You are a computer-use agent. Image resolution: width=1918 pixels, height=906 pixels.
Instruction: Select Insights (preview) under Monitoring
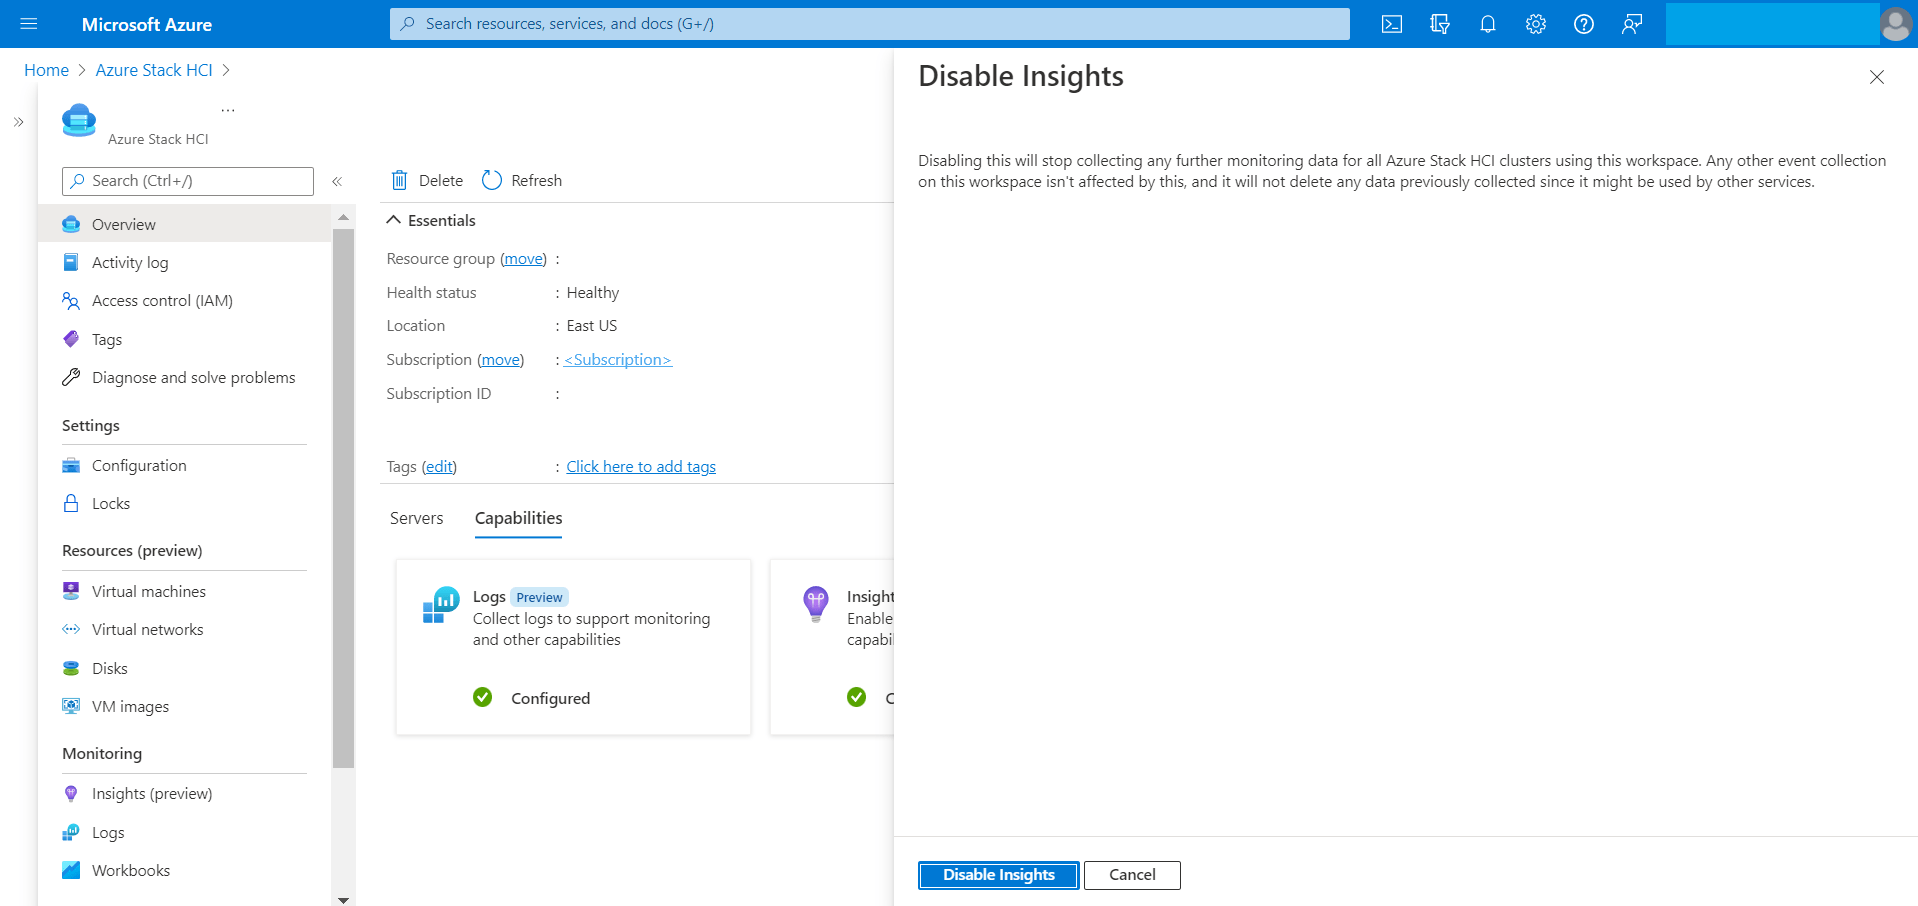[151, 793]
